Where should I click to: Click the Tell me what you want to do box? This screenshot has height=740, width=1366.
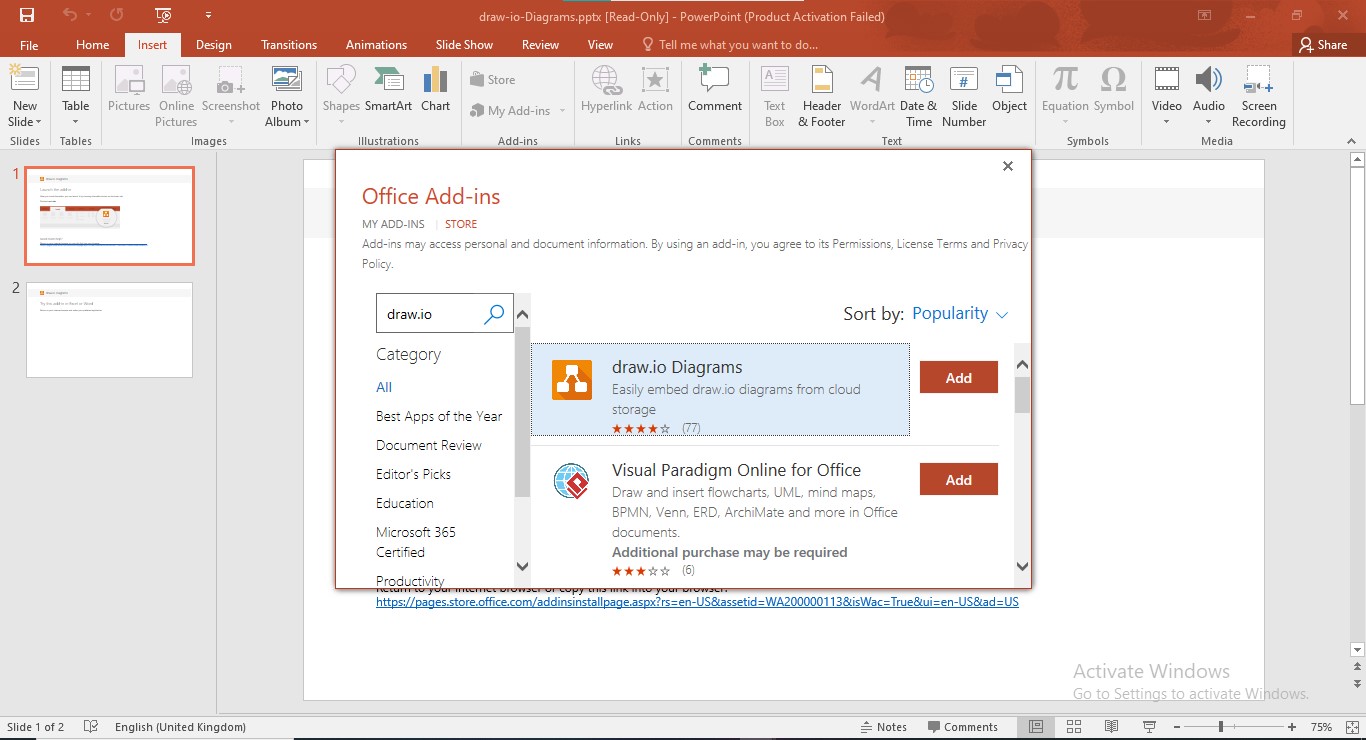point(730,45)
